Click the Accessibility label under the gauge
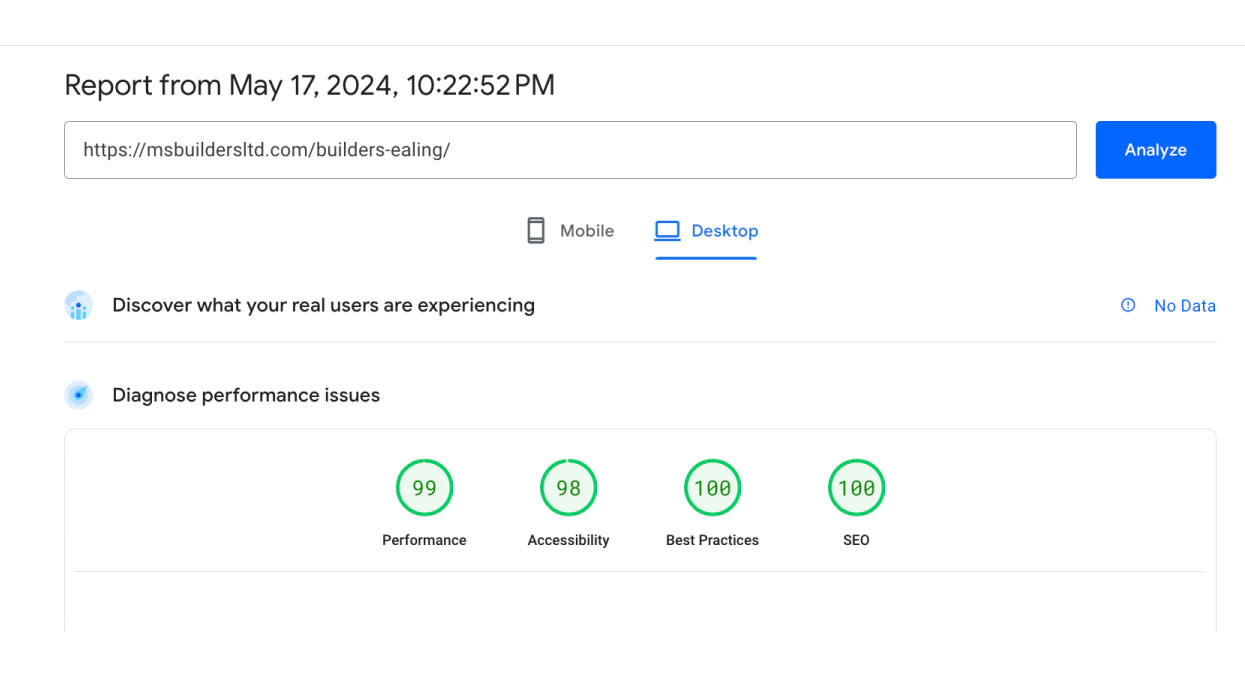 pos(568,540)
